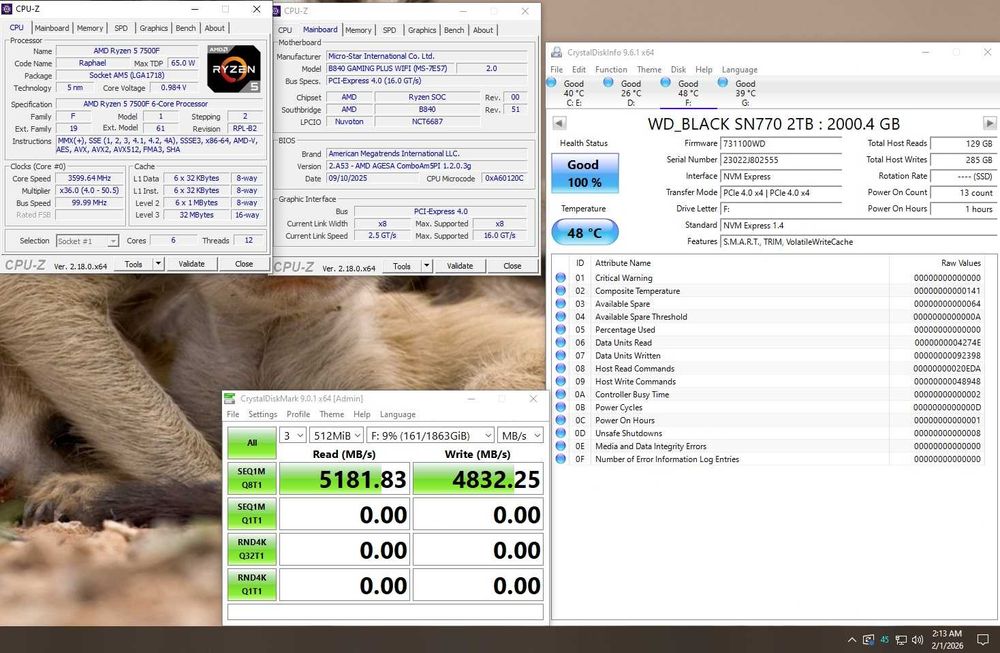Image resolution: width=1000 pixels, height=653 pixels.
Task: Open Tools dropdown arrow in CPU window
Action: 158,264
